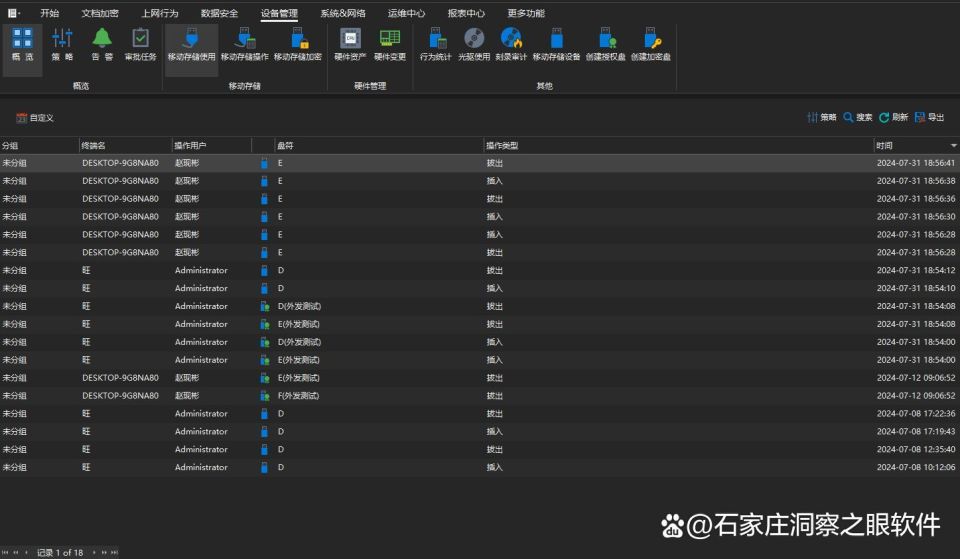Sort by the 分组 column header
Image resolution: width=960 pixels, height=559 pixels.
[x=39, y=145]
